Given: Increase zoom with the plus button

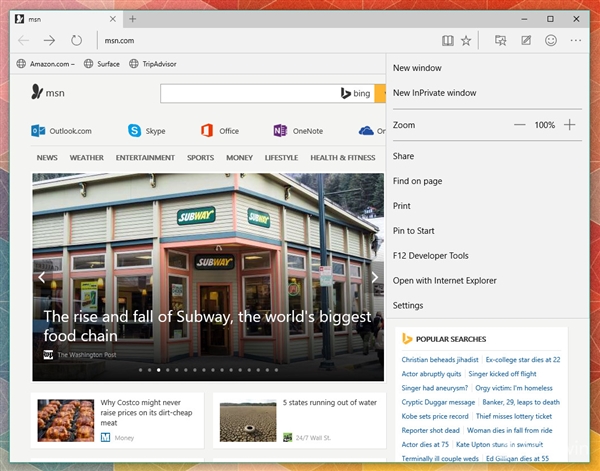Looking at the screenshot, I should point(569,125).
